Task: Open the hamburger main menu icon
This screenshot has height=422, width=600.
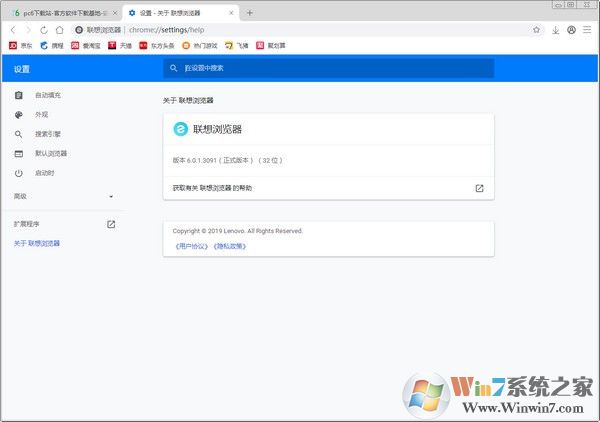Action: [x=587, y=29]
